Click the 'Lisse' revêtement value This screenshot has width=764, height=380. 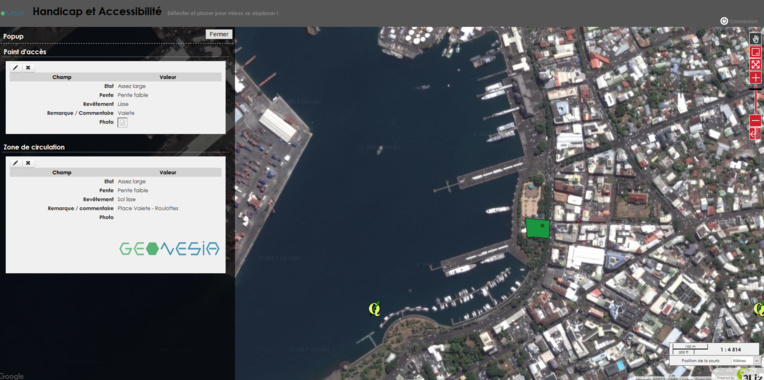(x=123, y=104)
